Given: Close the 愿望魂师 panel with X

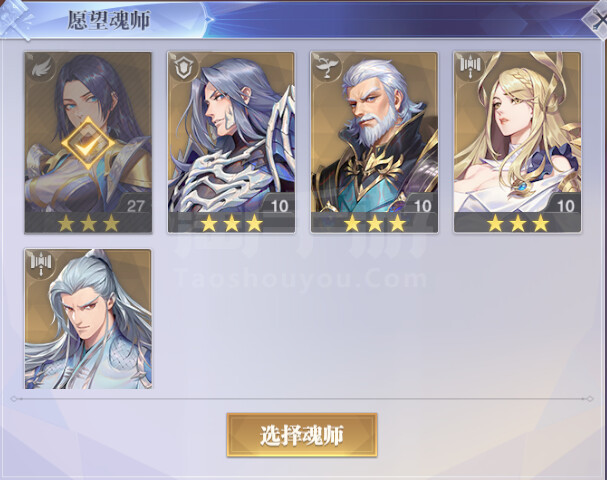Looking at the screenshot, I should coord(596,19).
